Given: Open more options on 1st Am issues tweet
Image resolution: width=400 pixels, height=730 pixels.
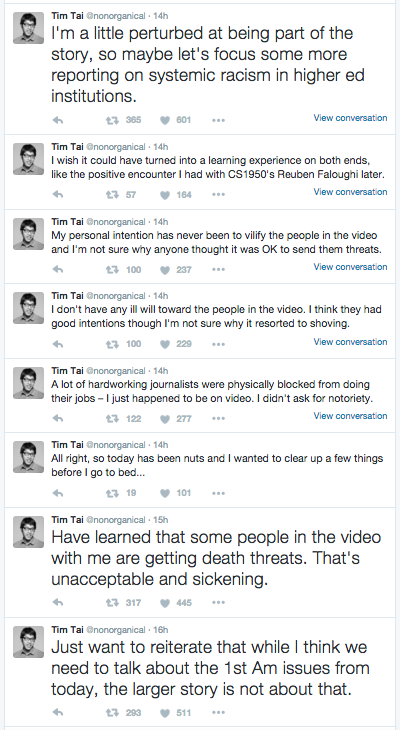Looking at the screenshot, I should (x=218, y=712).
